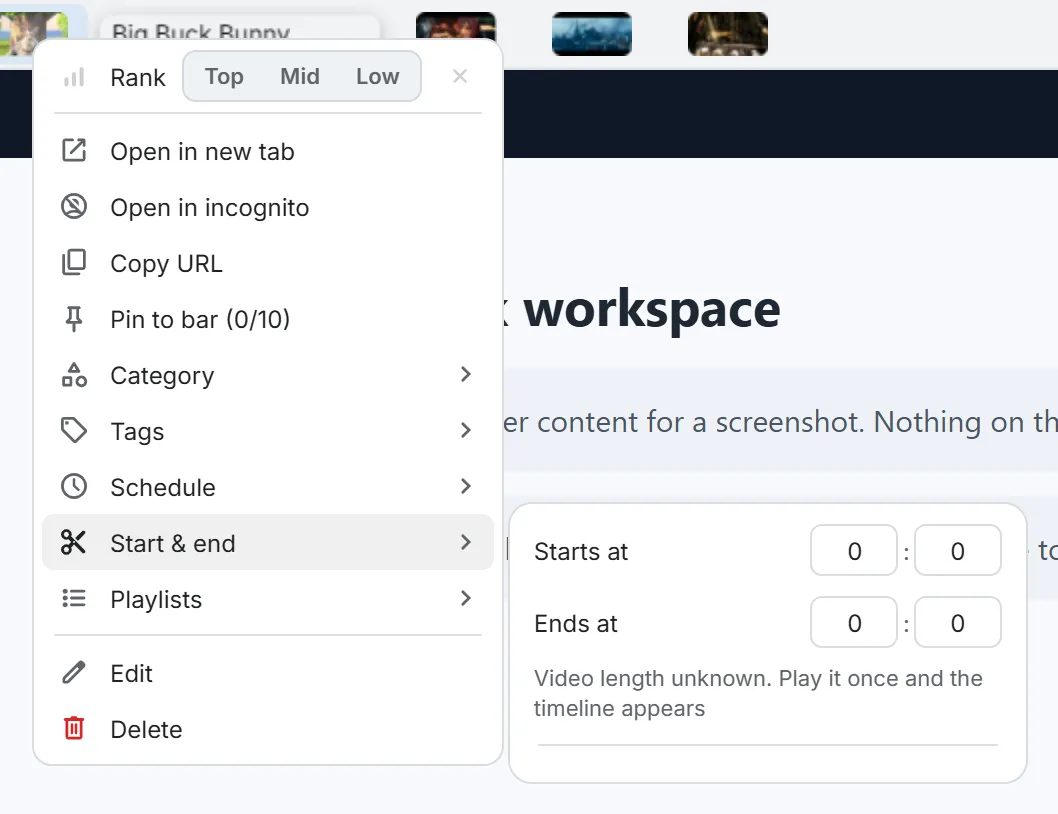This screenshot has height=814, width=1058.
Task: Set rank to Low
Action: tap(378, 76)
